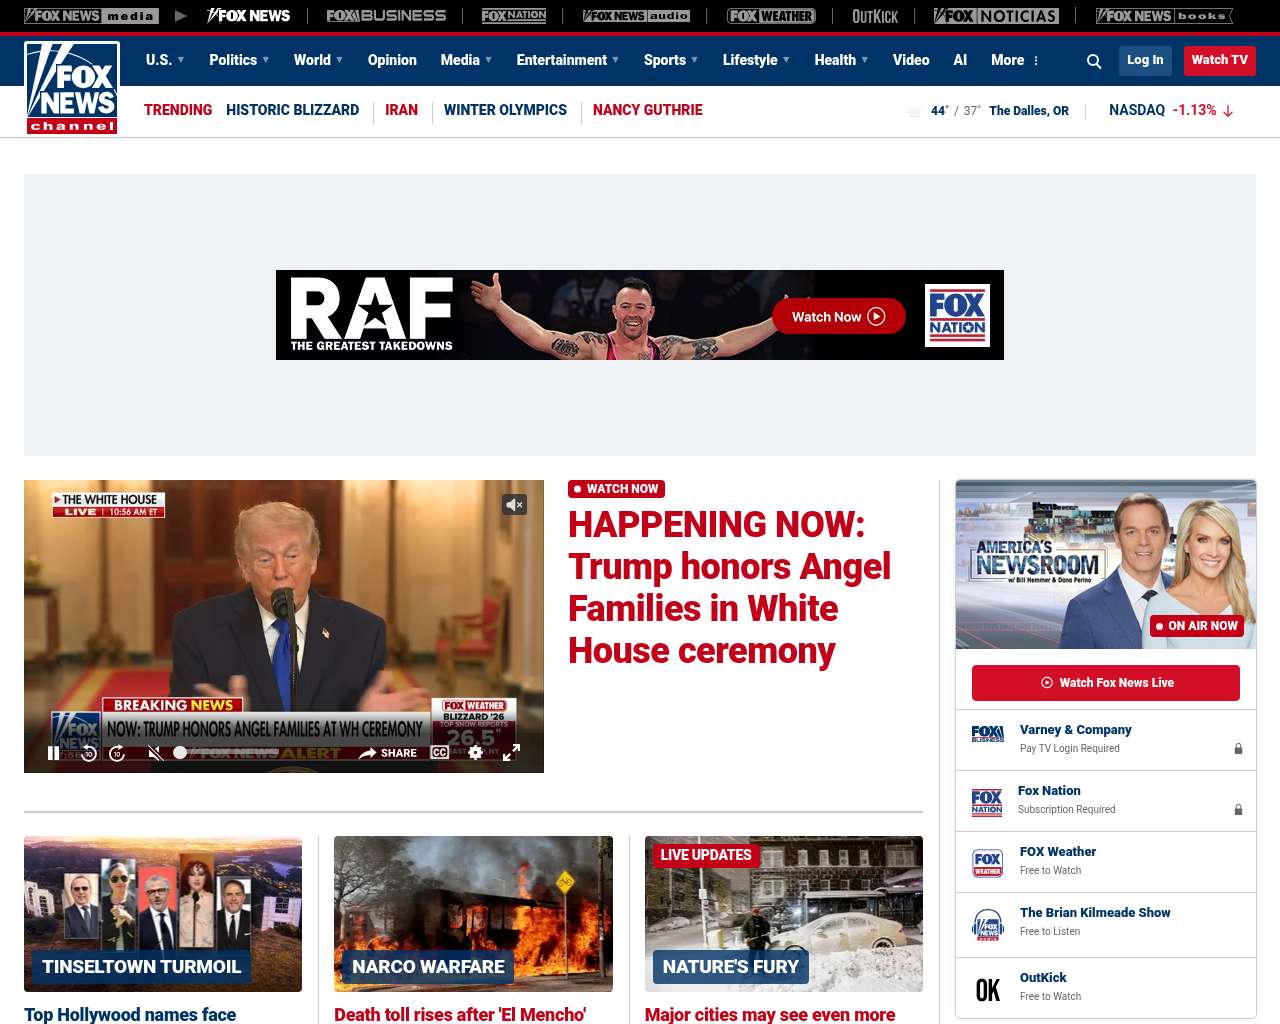Click the Share arrow on video player
Screen dimensions: 1280x1024
388,753
